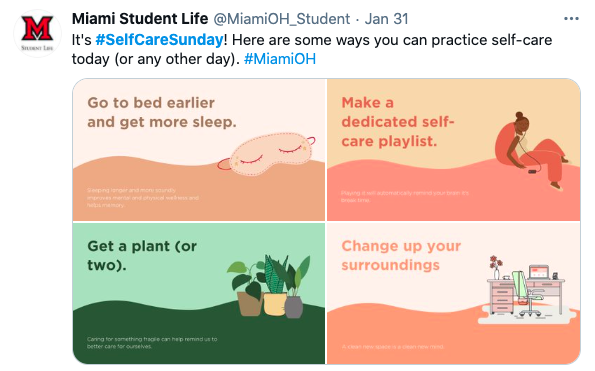Viewport: 595px width, 371px height.
Task: Click the desk and chair illustration
Action: 526,289
